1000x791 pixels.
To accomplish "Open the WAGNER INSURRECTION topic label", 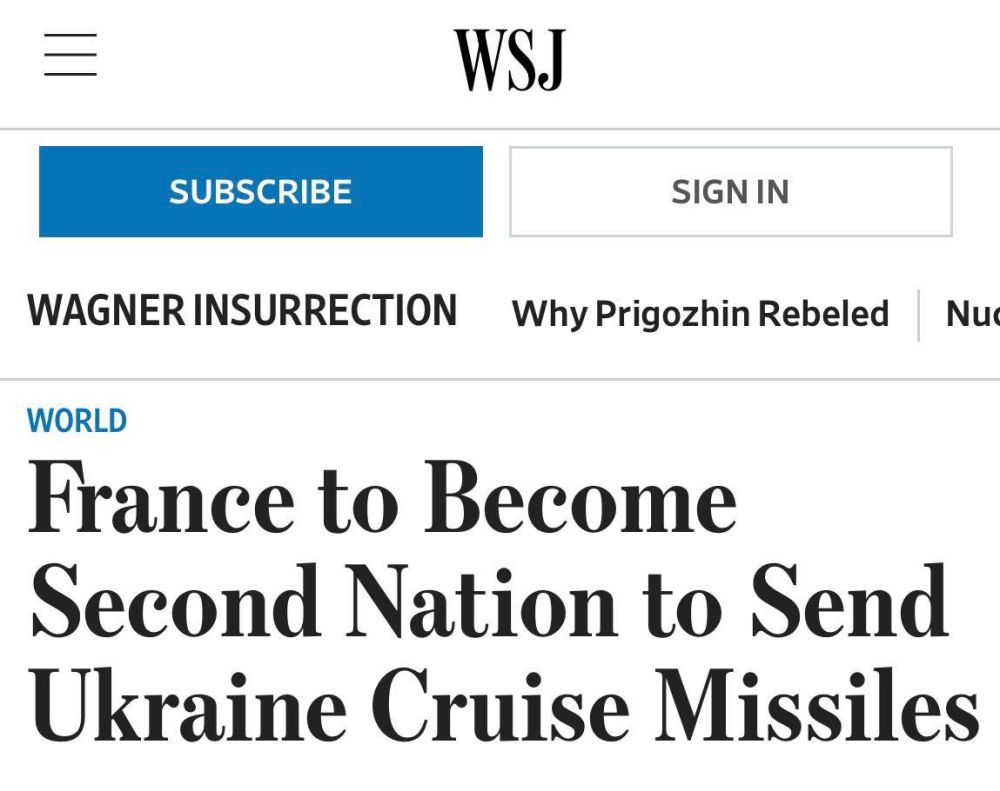I will pos(242,310).
